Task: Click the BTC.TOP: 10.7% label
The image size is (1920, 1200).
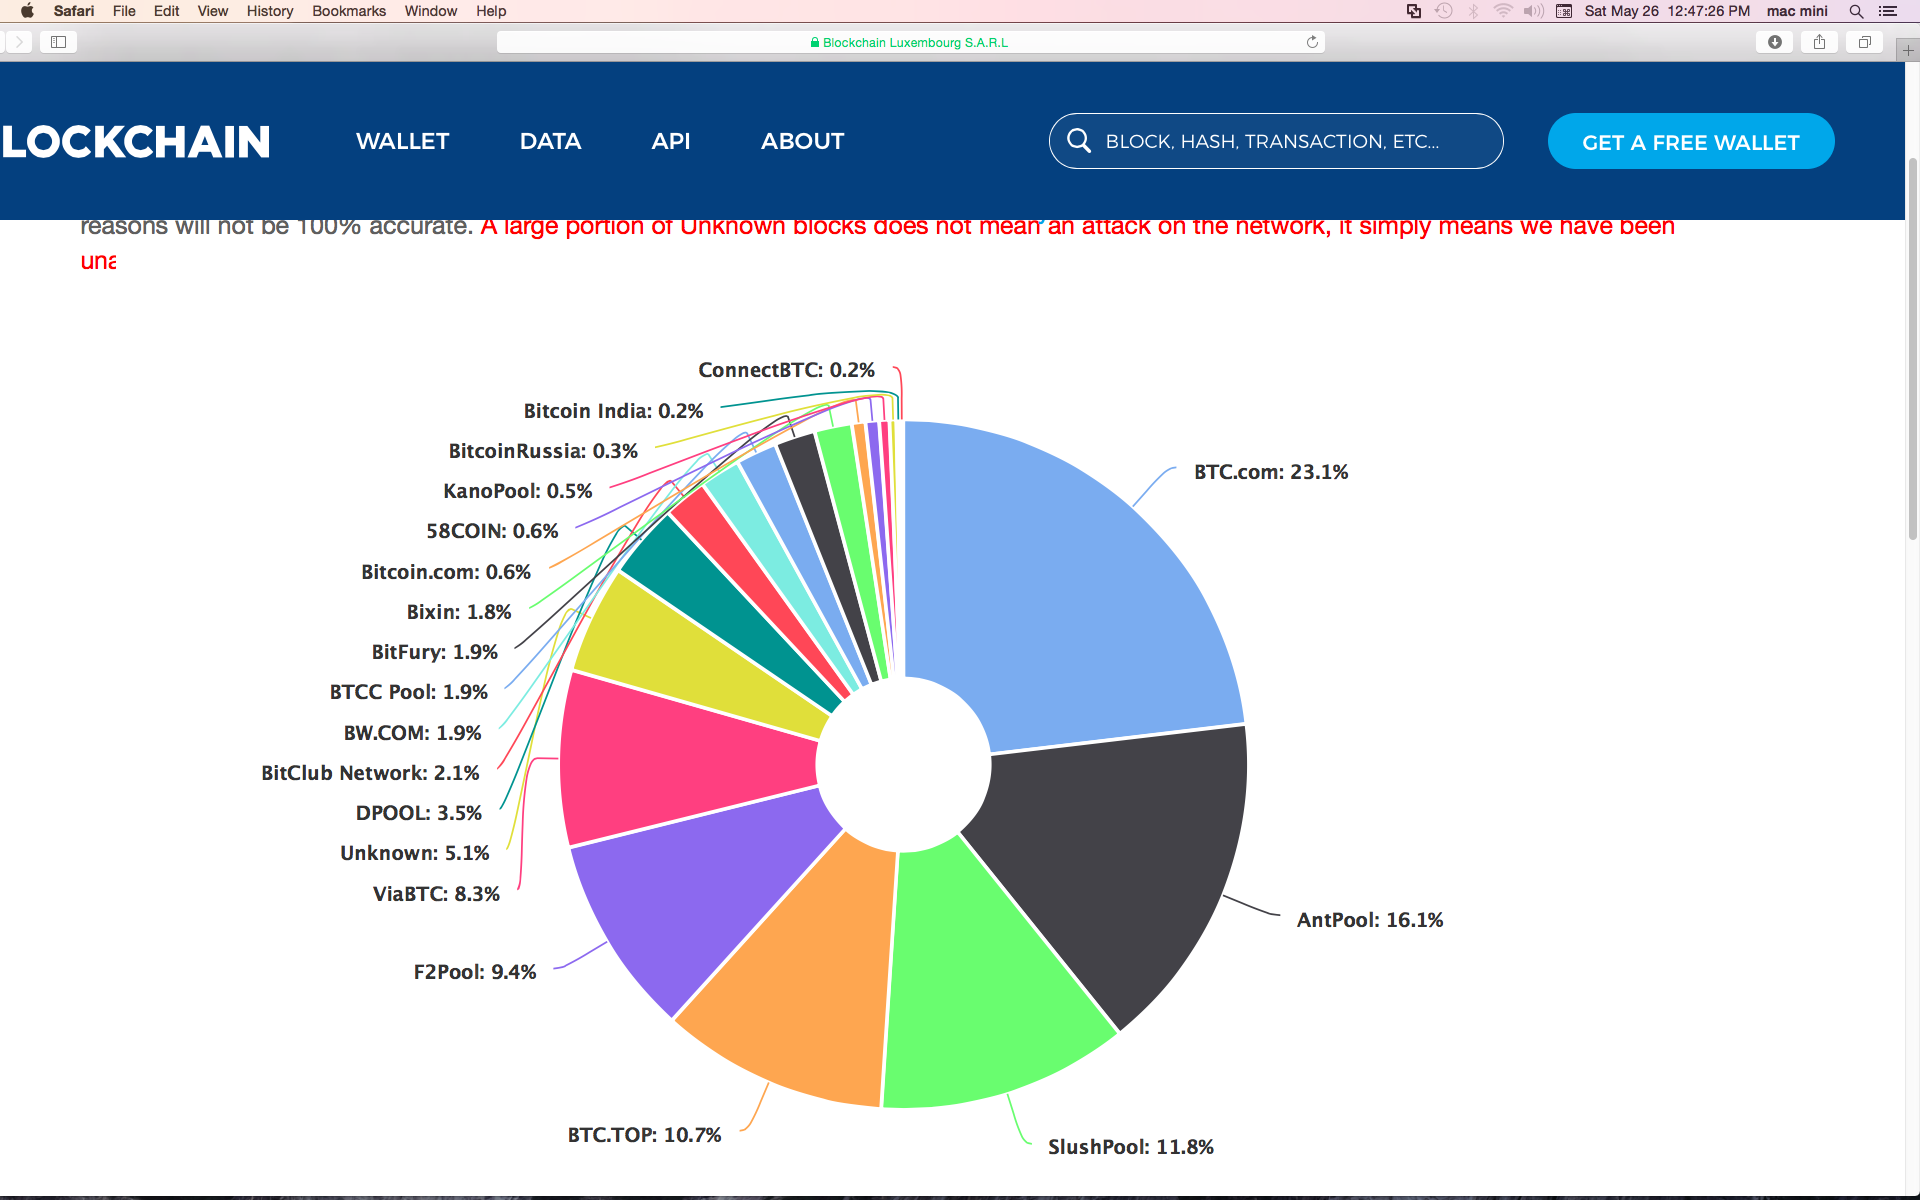Action: [644, 1135]
